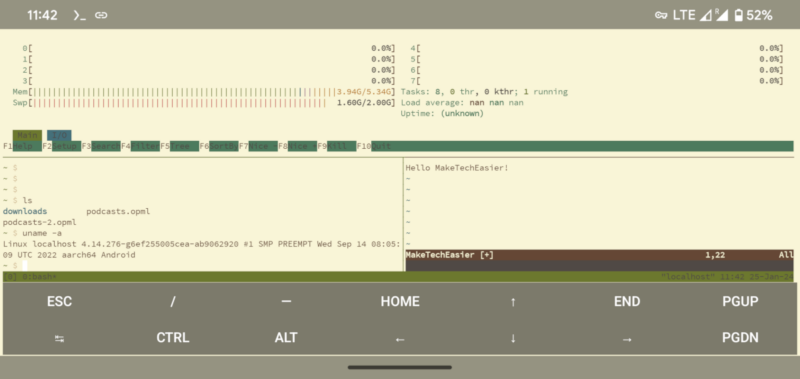Screen dimensions: 800x379
Task: Select htop F8 Nice plus
Action: point(297,146)
